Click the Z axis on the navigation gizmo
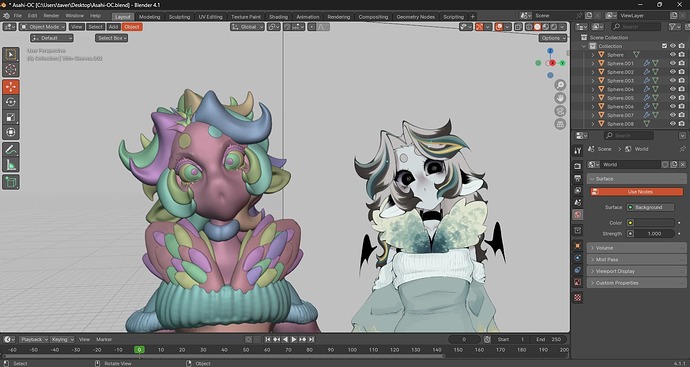Screen dimensions: 690x367 pyautogui.click(x=550, y=51)
